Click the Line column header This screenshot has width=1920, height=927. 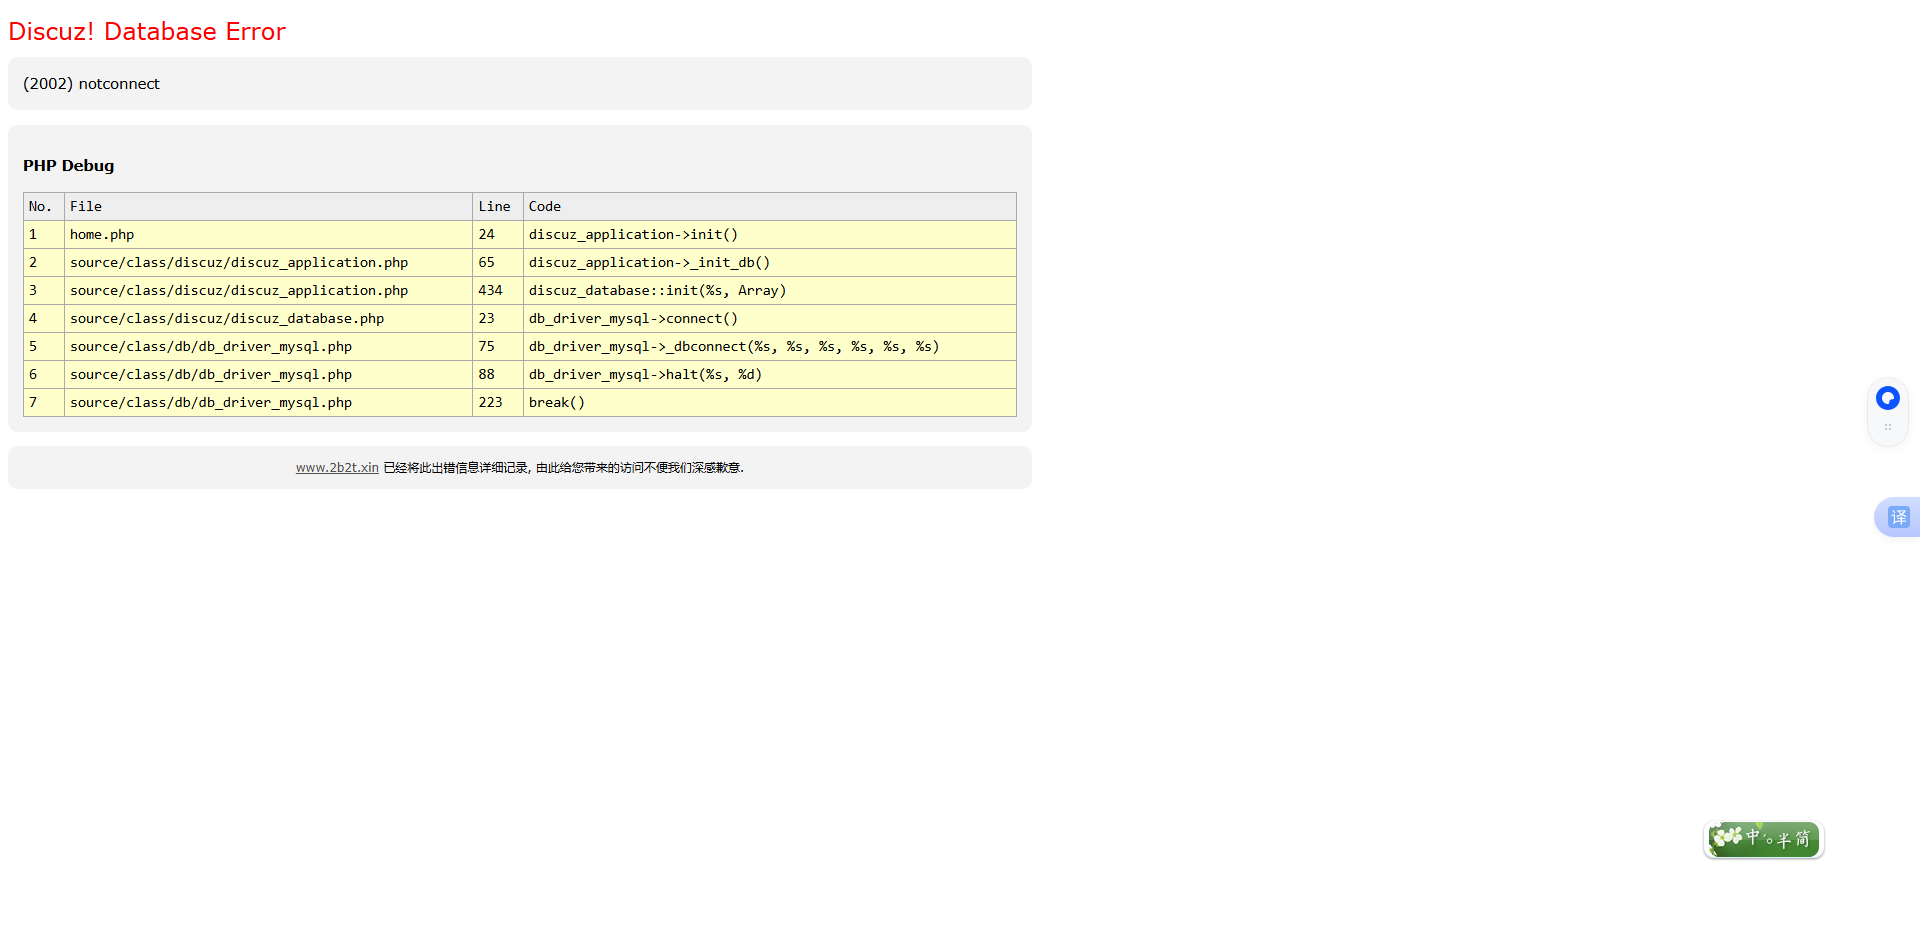point(494,207)
